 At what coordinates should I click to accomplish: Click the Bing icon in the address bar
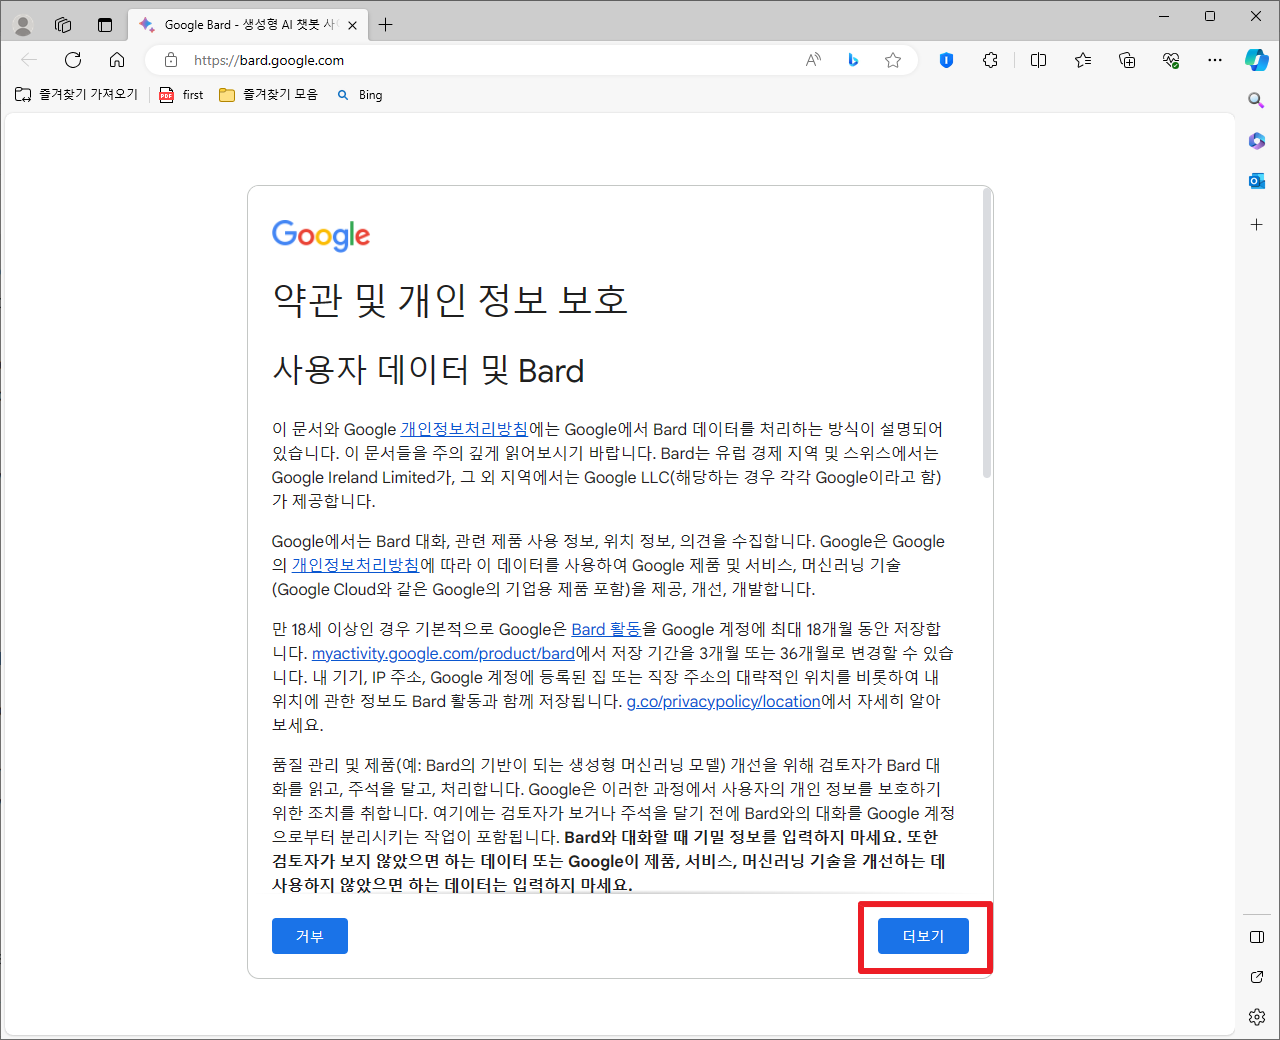tap(853, 60)
